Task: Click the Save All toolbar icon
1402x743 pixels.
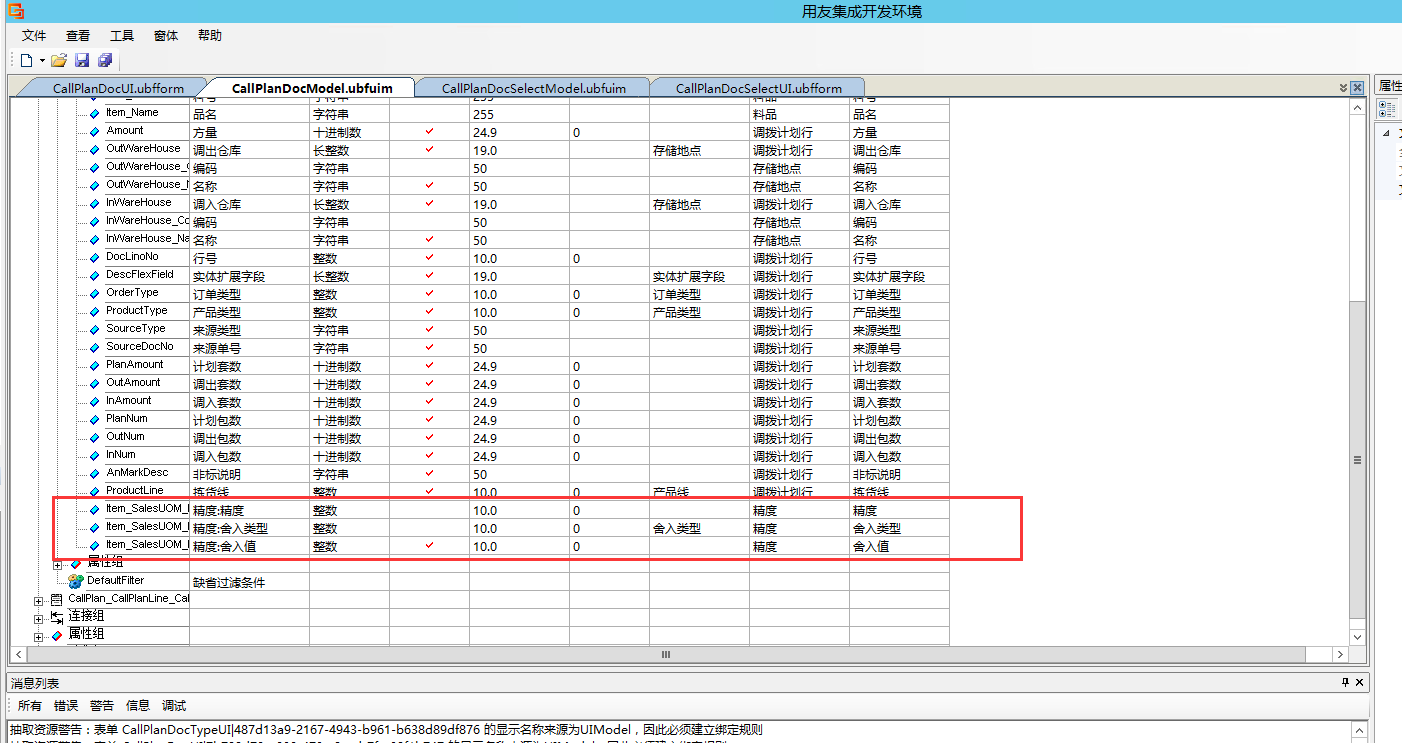Action: pyautogui.click(x=104, y=61)
